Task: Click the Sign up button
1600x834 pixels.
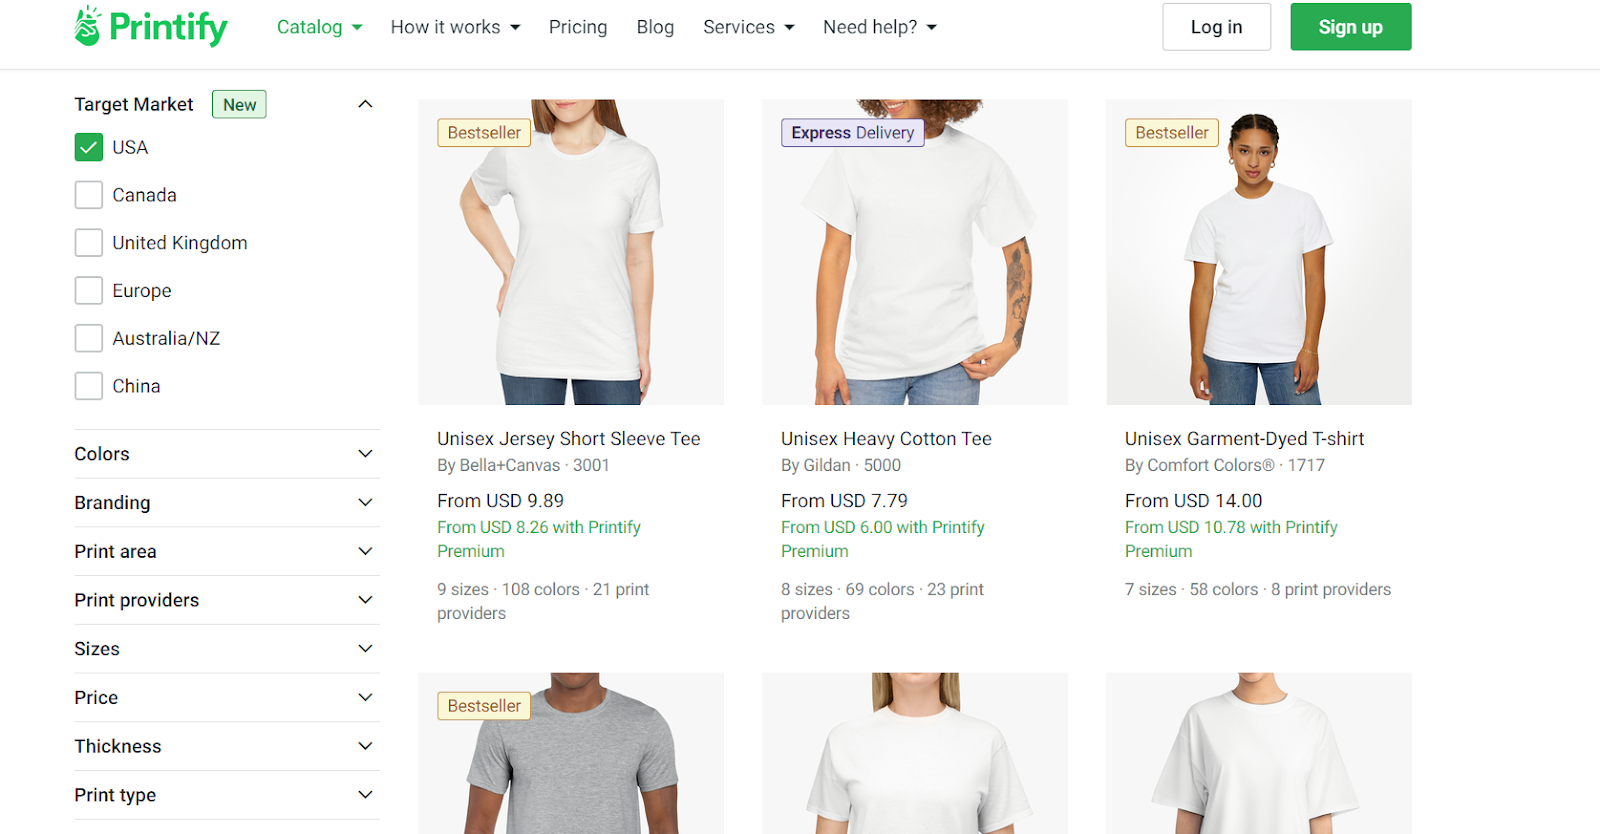Action: pos(1350,27)
